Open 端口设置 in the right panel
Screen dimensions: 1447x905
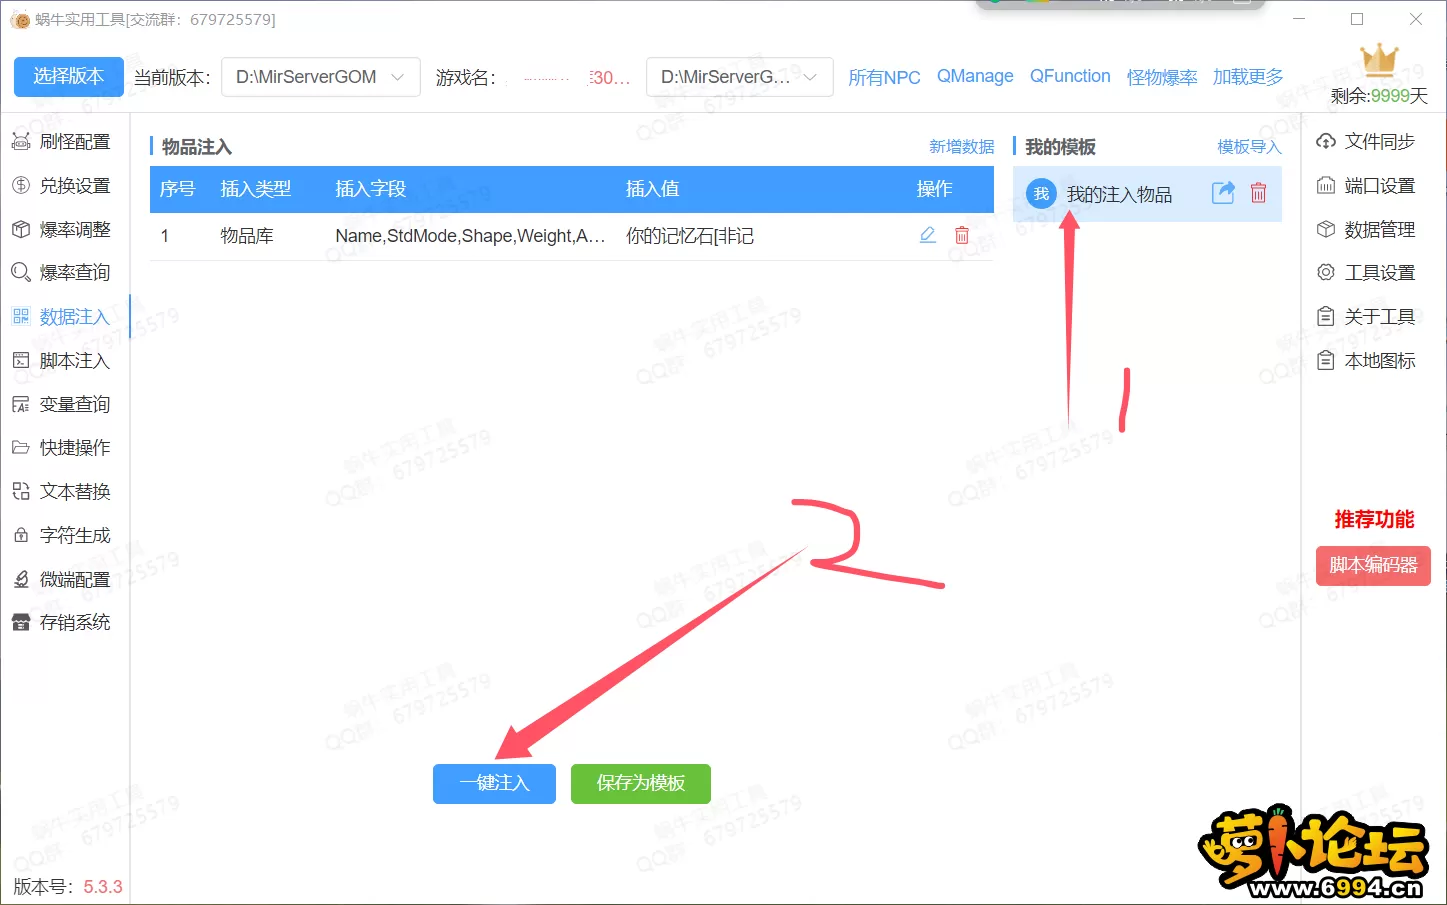(1366, 186)
